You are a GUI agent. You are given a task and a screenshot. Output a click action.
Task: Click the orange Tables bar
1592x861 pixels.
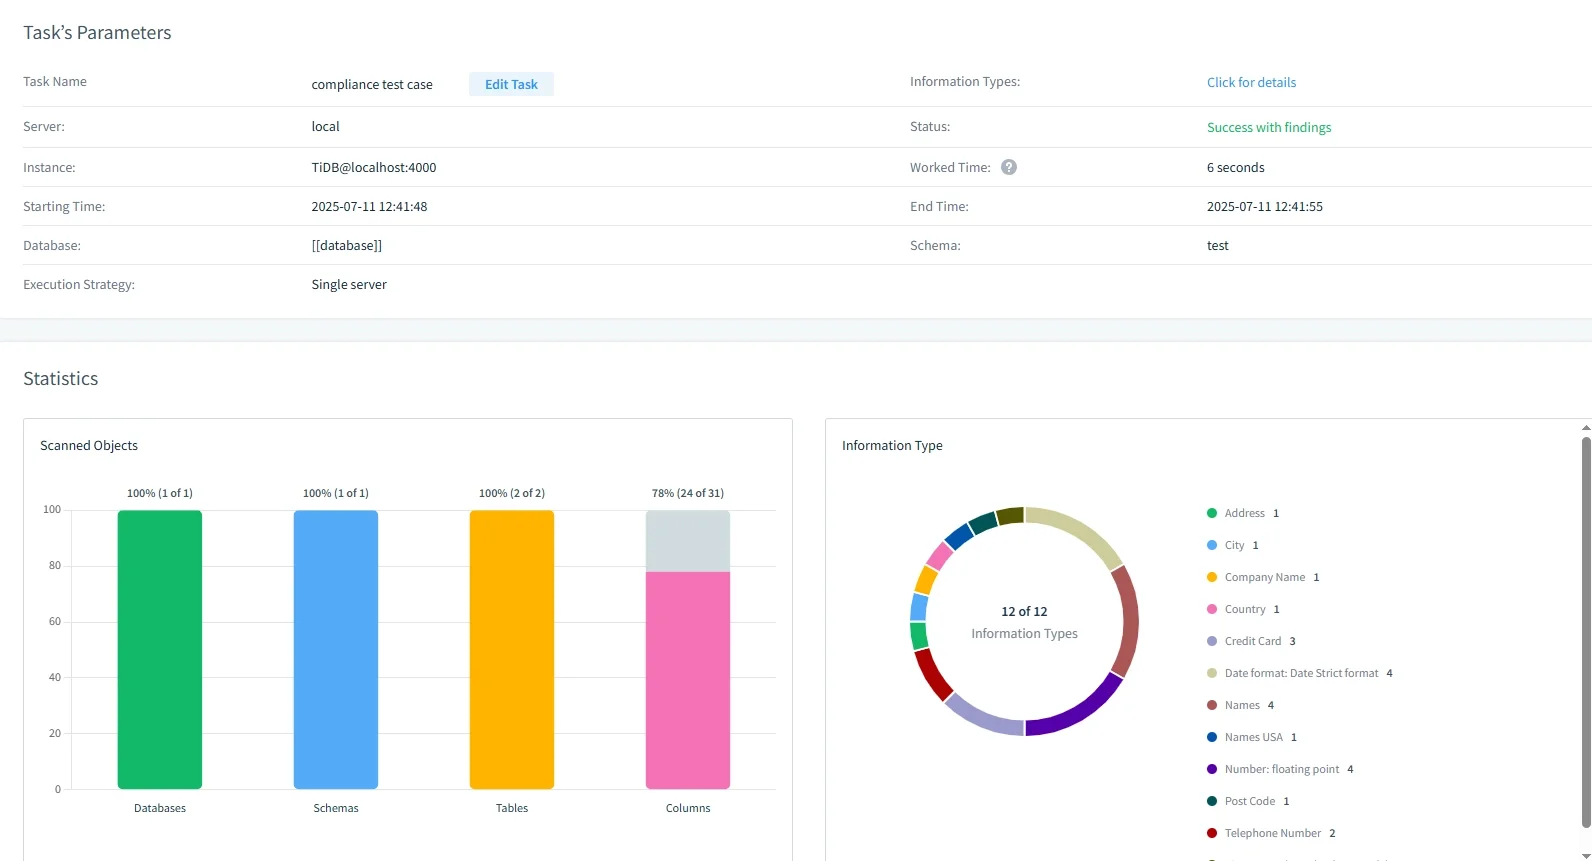coord(512,650)
